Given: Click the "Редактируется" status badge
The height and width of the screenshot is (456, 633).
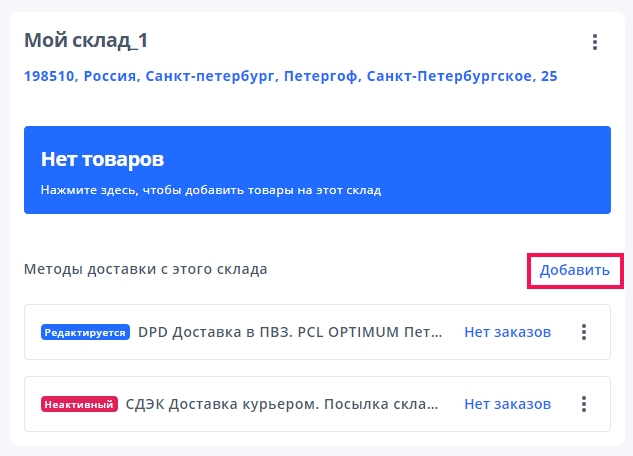Looking at the screenshot, I should point(85,332).
